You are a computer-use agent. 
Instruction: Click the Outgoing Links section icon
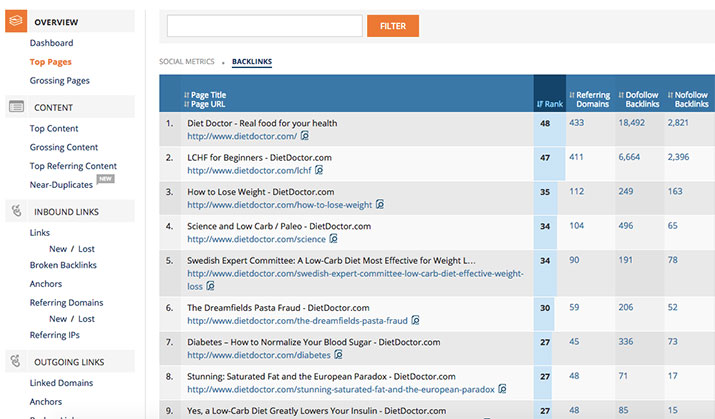tap(16, 361)
